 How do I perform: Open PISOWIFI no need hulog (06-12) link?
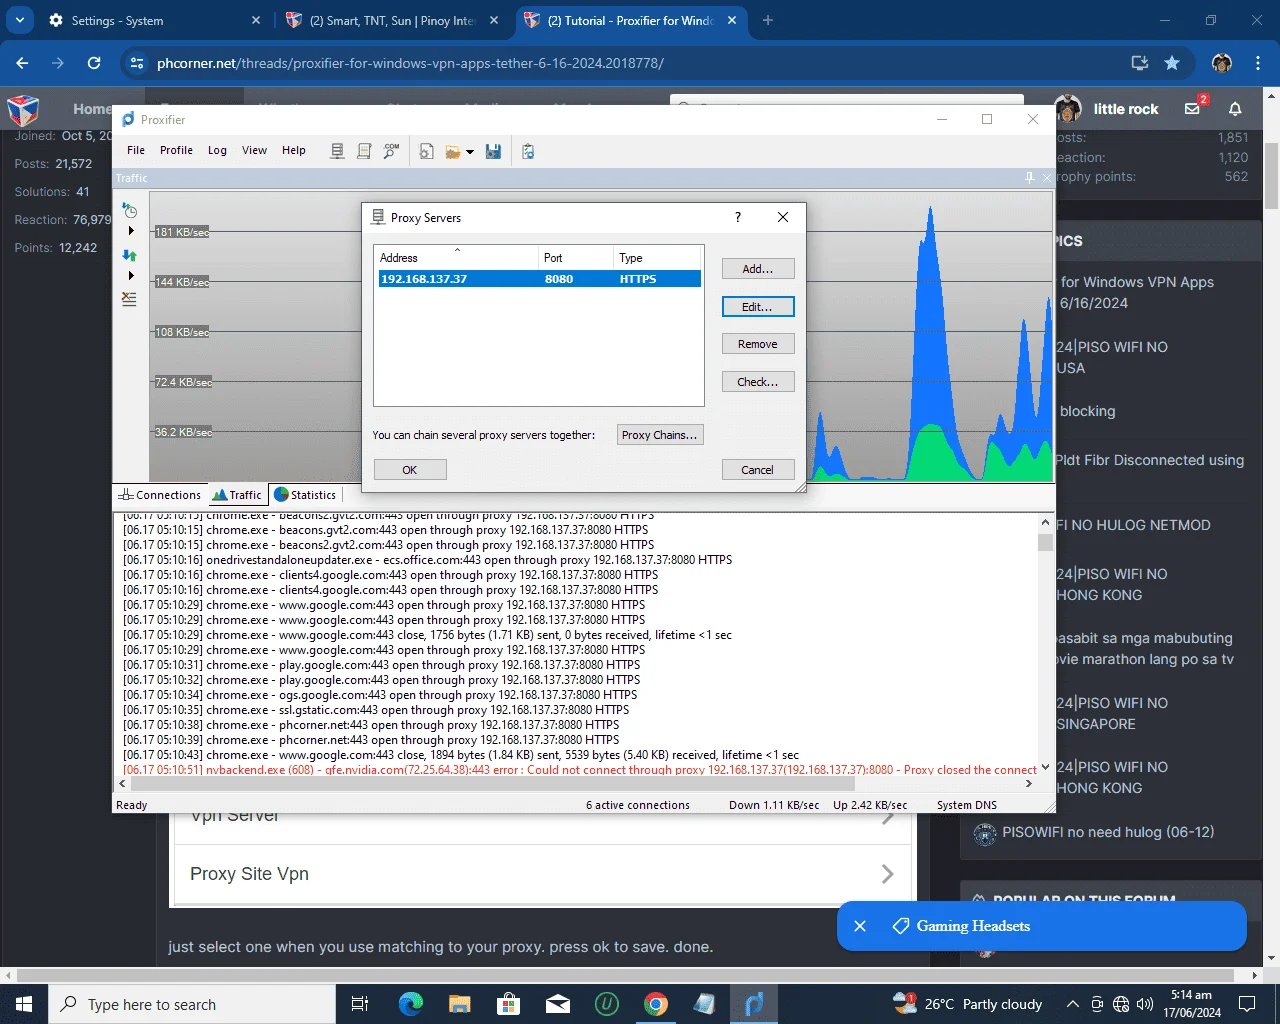click(x=1108, y=832)
